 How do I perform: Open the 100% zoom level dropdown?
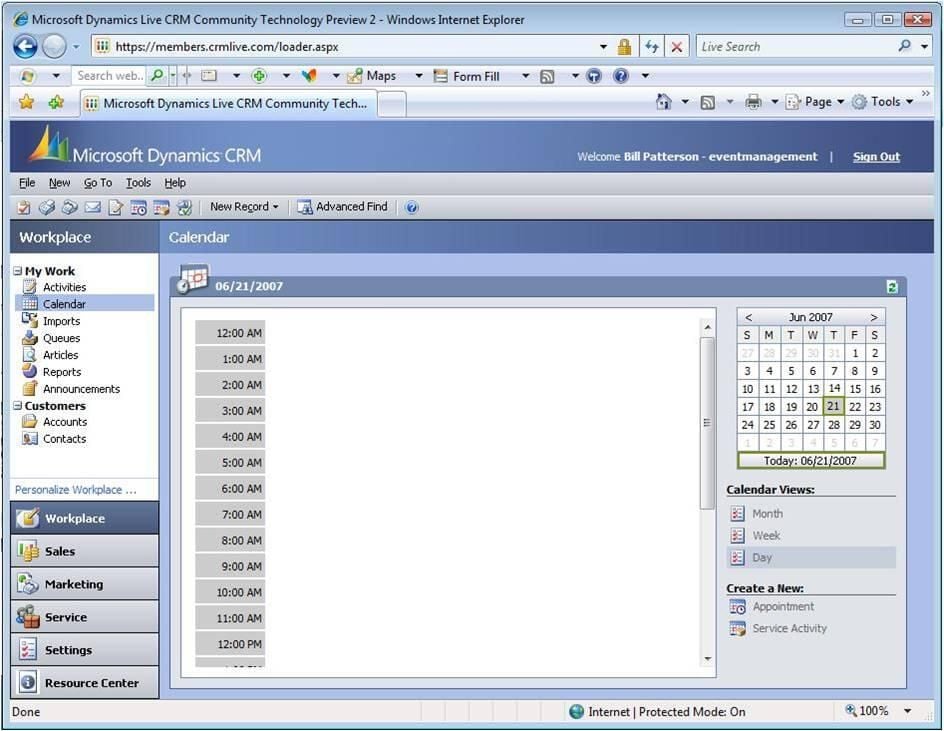pos(907,711)
